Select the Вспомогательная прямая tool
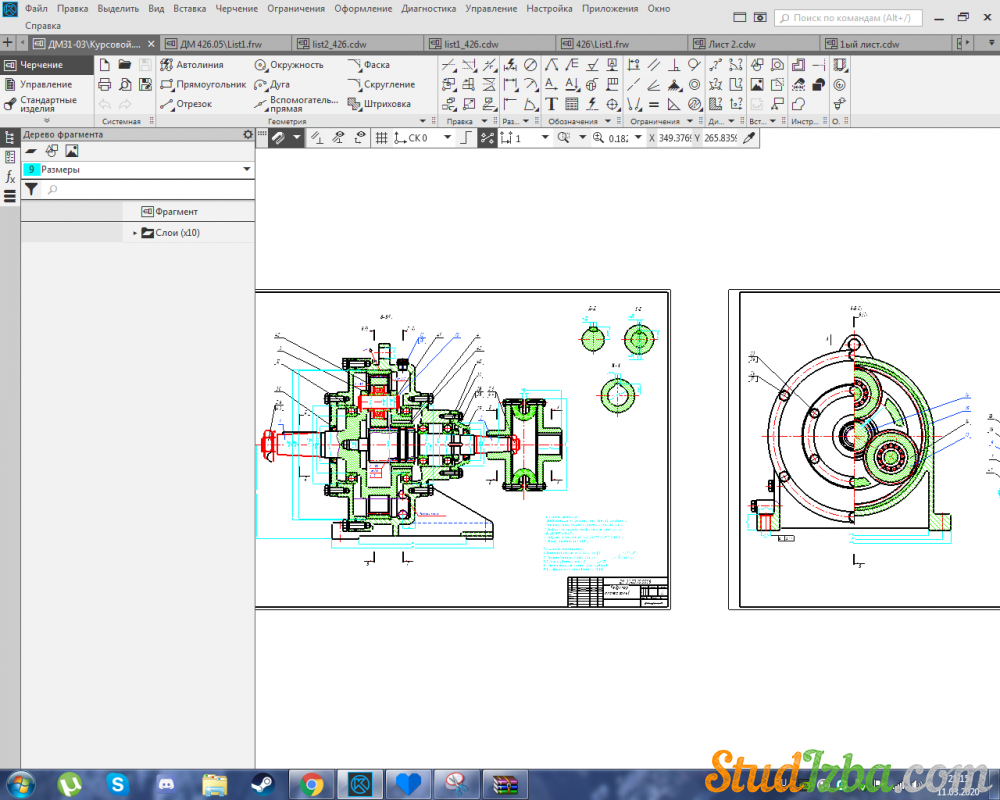The width and height of the screenshot is (1000, 800). coord(296,104)
